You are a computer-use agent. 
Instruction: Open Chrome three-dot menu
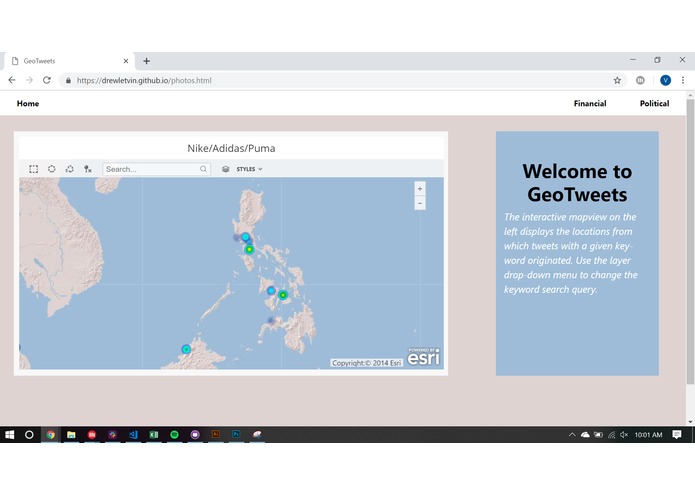(x=683, y=80)
